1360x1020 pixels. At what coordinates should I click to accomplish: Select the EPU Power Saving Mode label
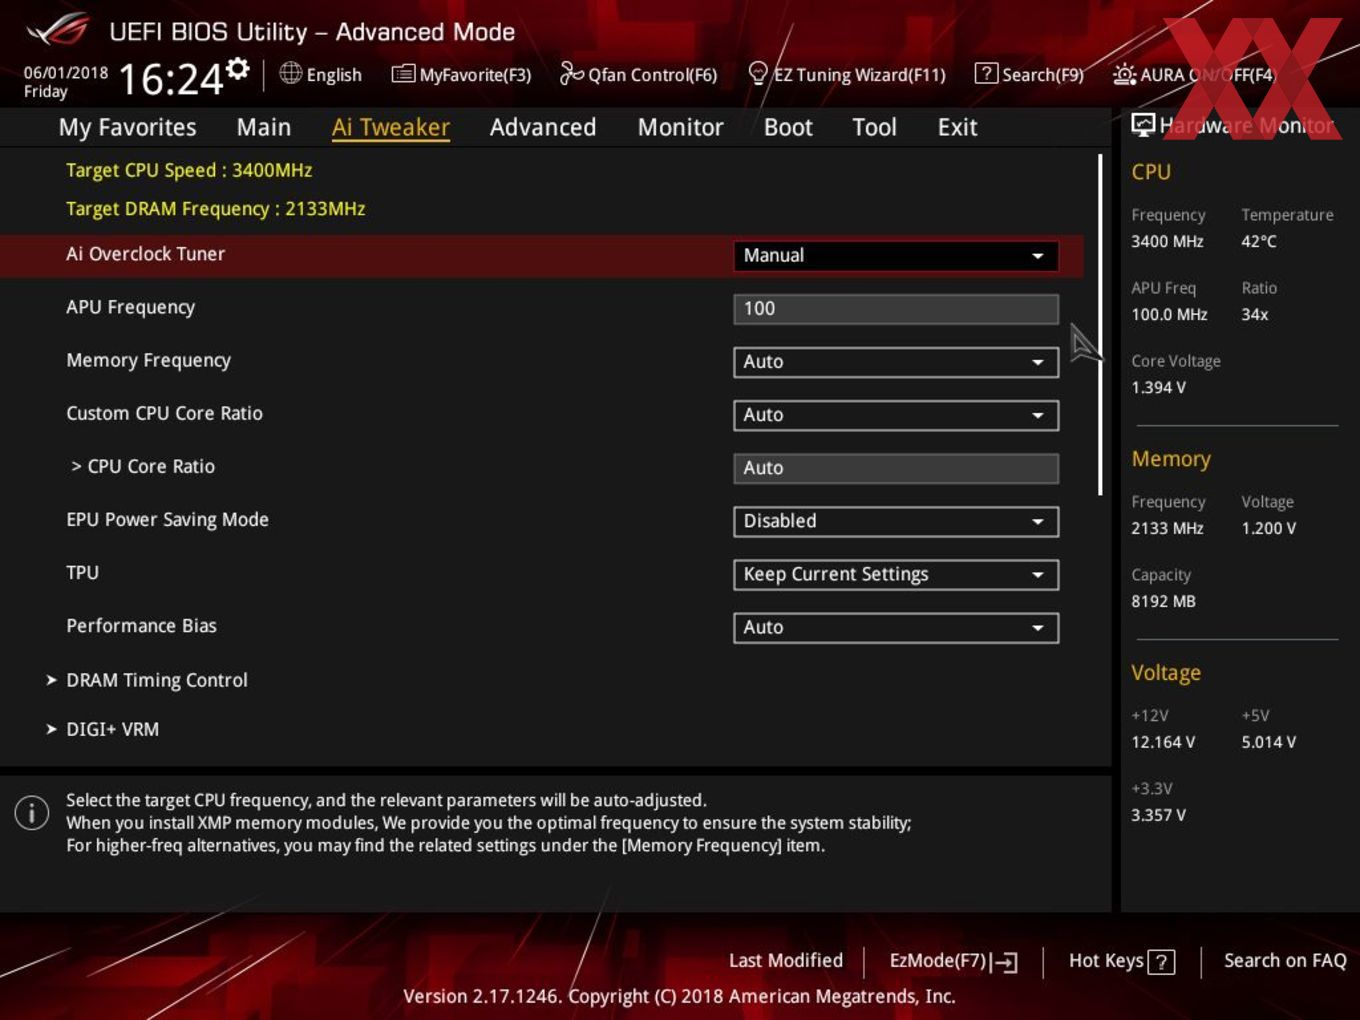point(167,519)
